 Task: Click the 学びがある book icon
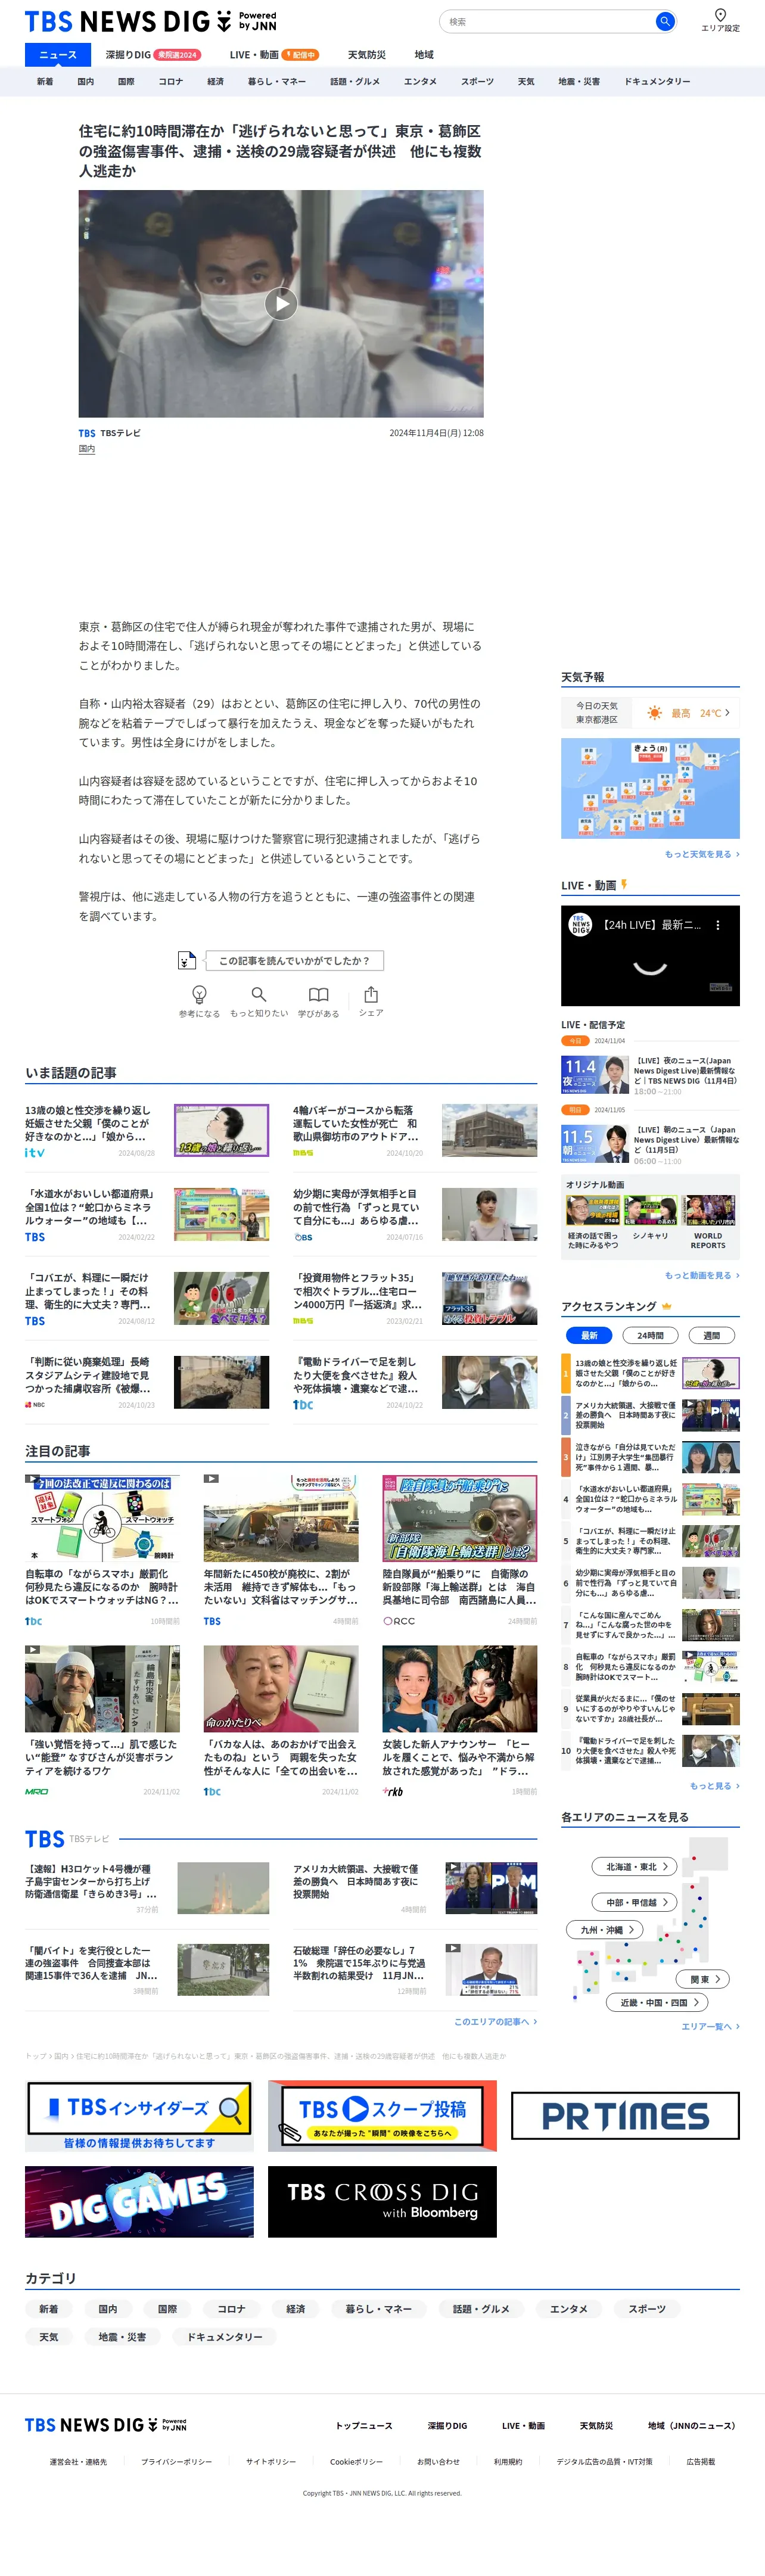click(x=318, y=994)
